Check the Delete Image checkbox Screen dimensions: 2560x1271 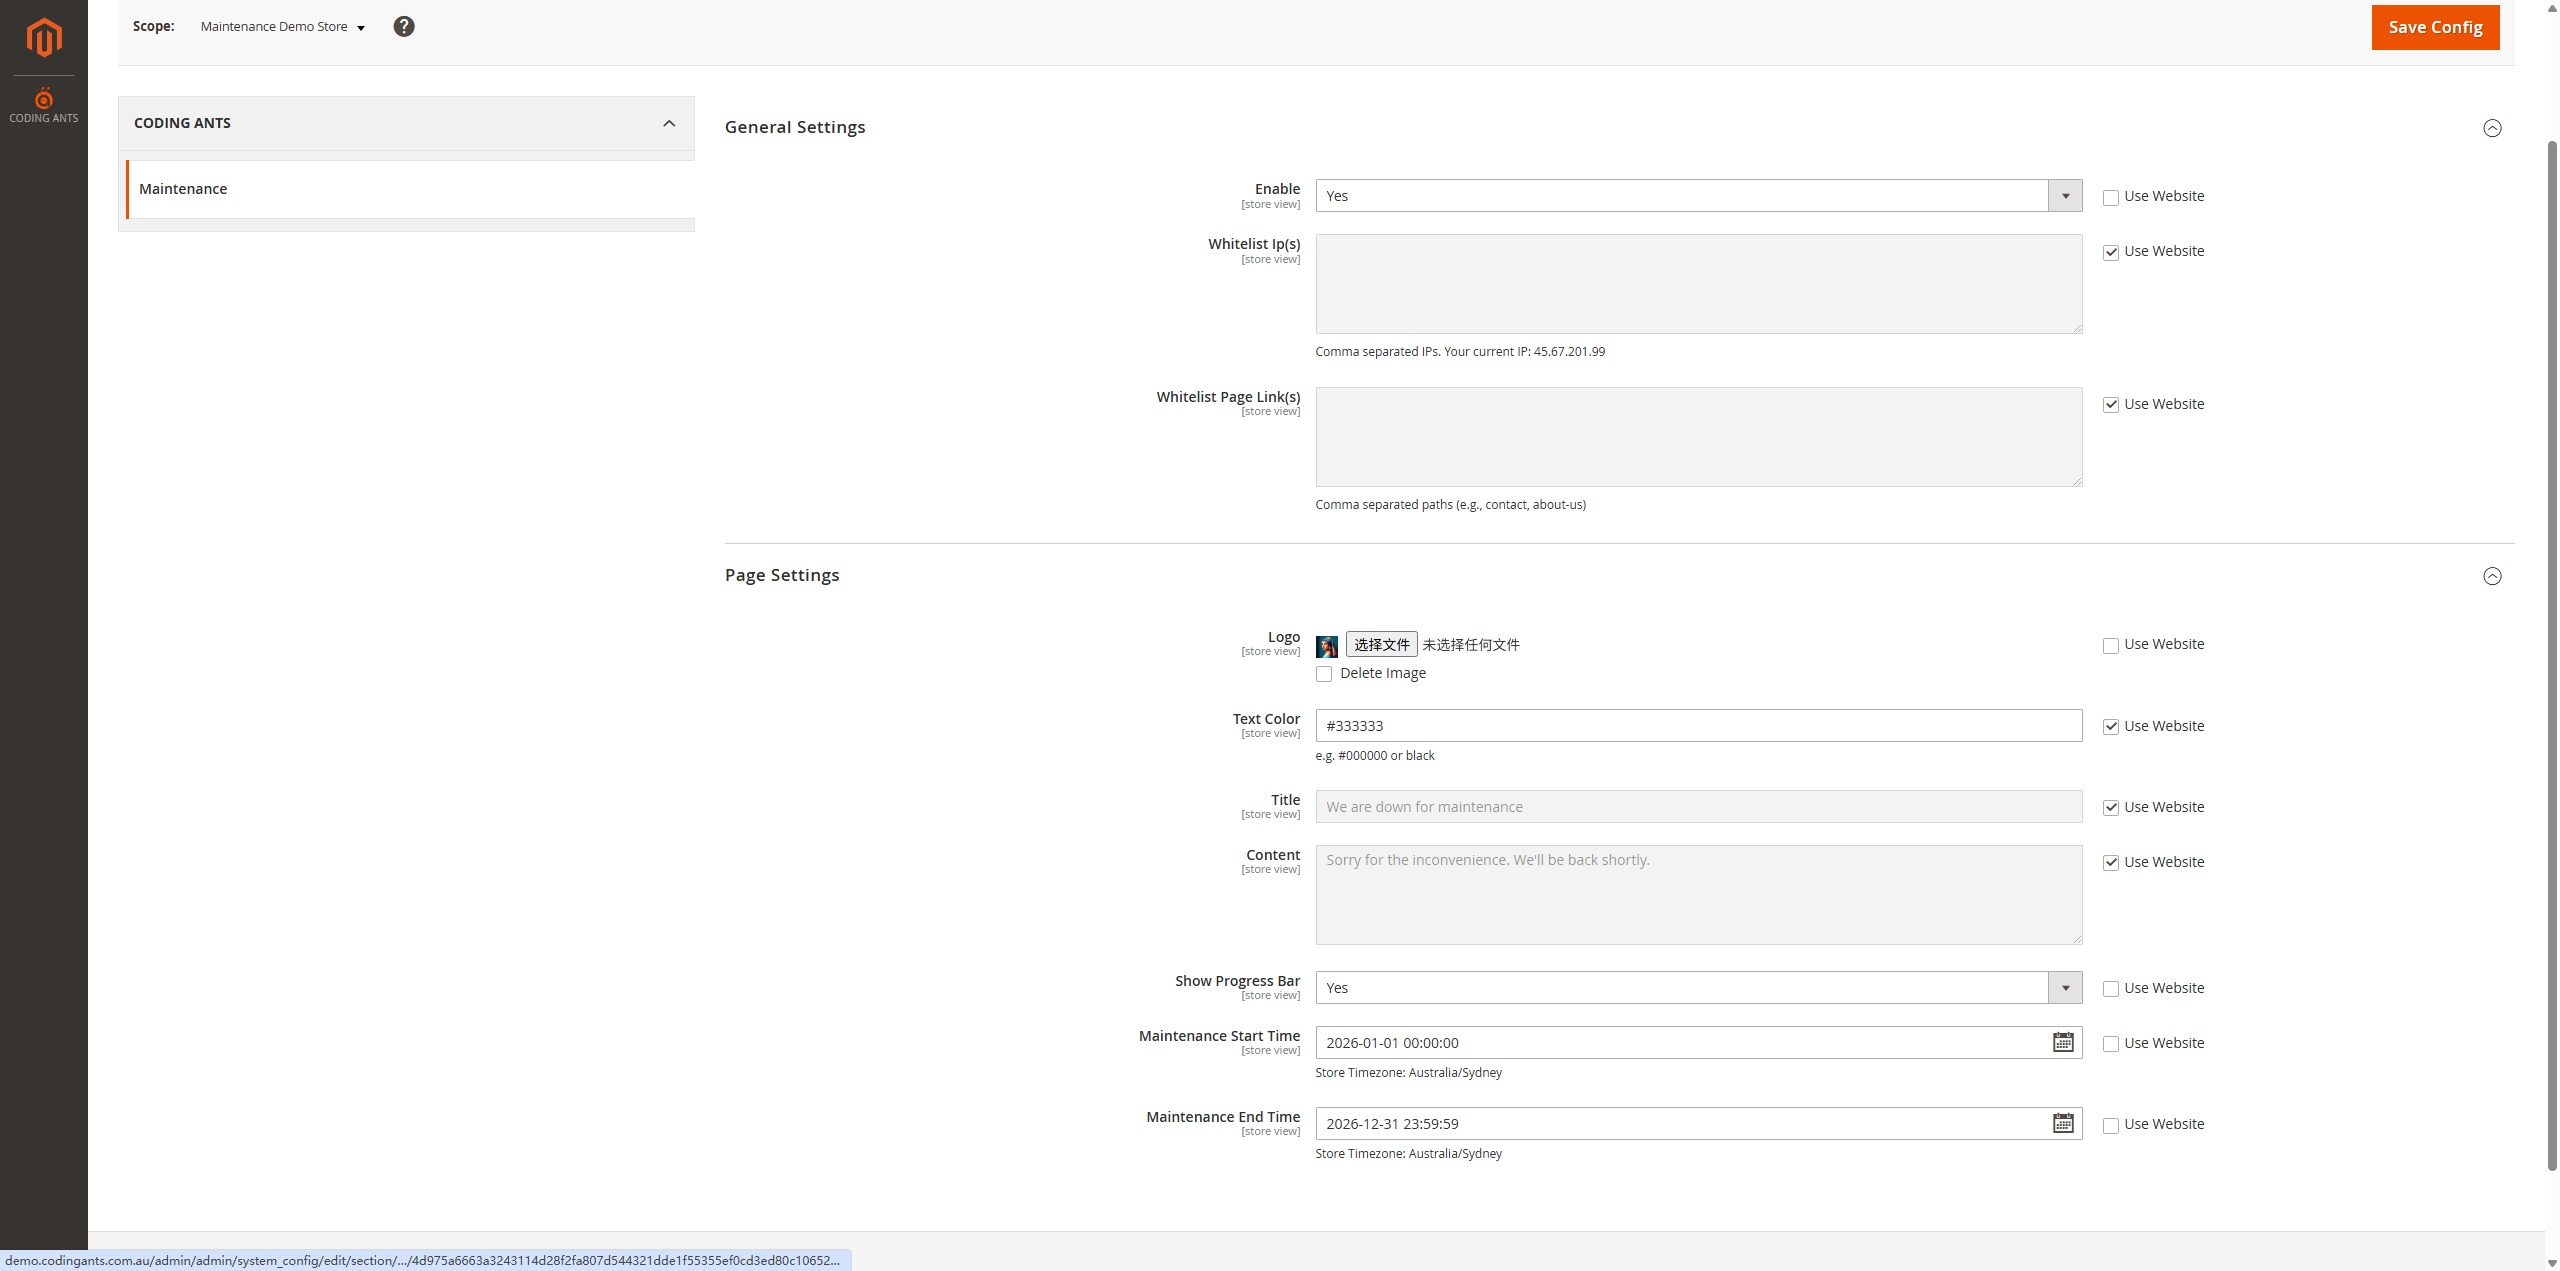tap(1324, 674)
